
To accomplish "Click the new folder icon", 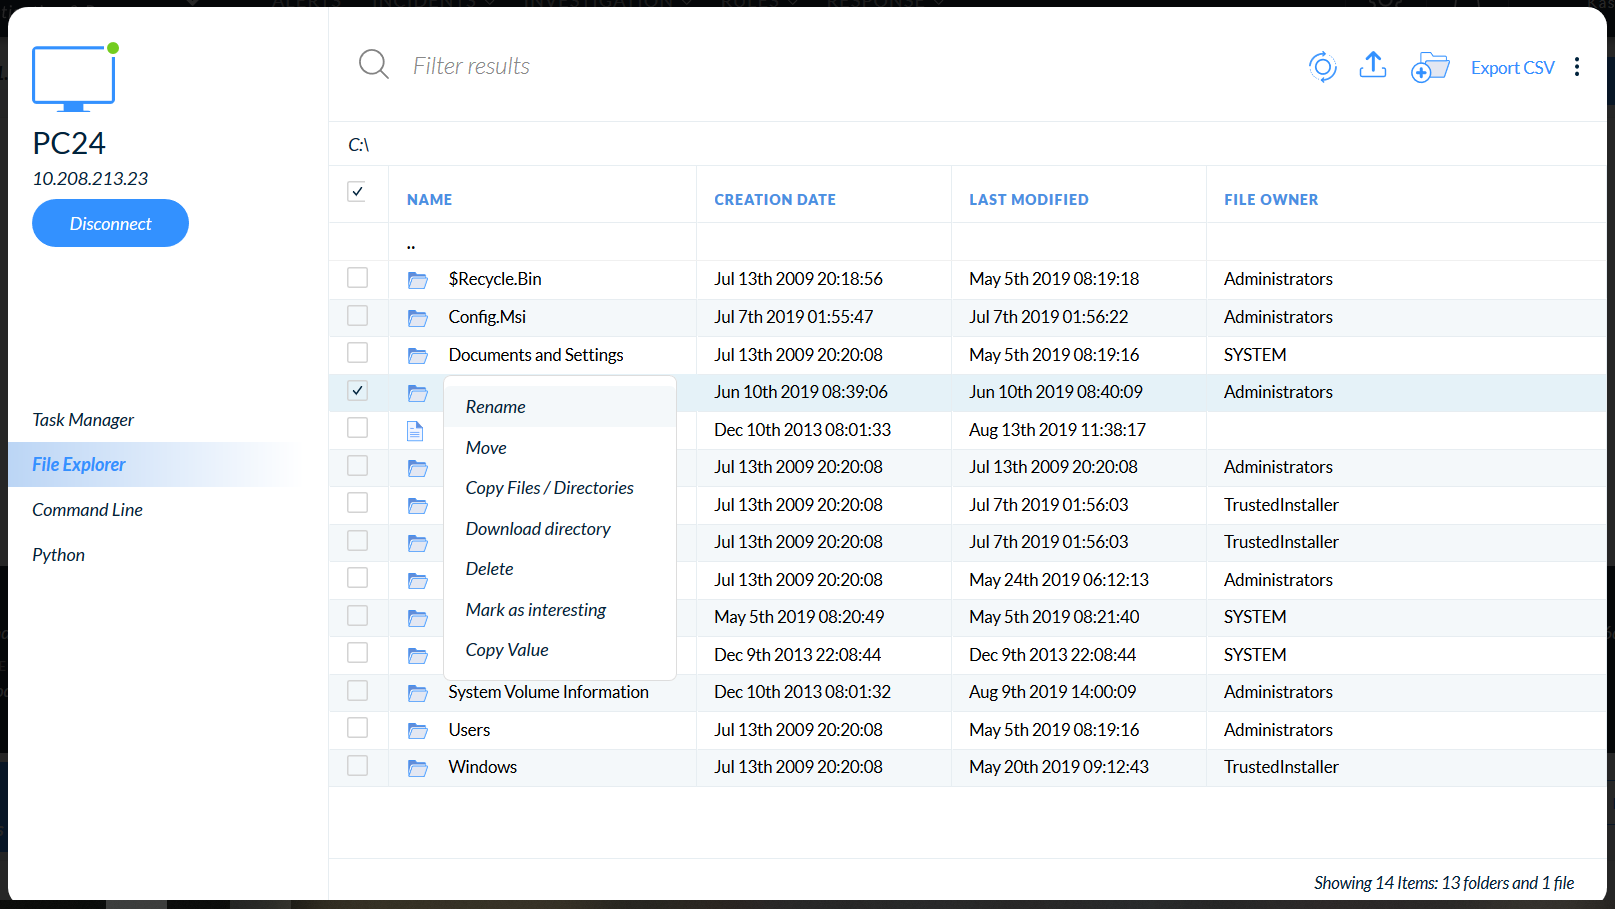I will tap(1430, 67).
